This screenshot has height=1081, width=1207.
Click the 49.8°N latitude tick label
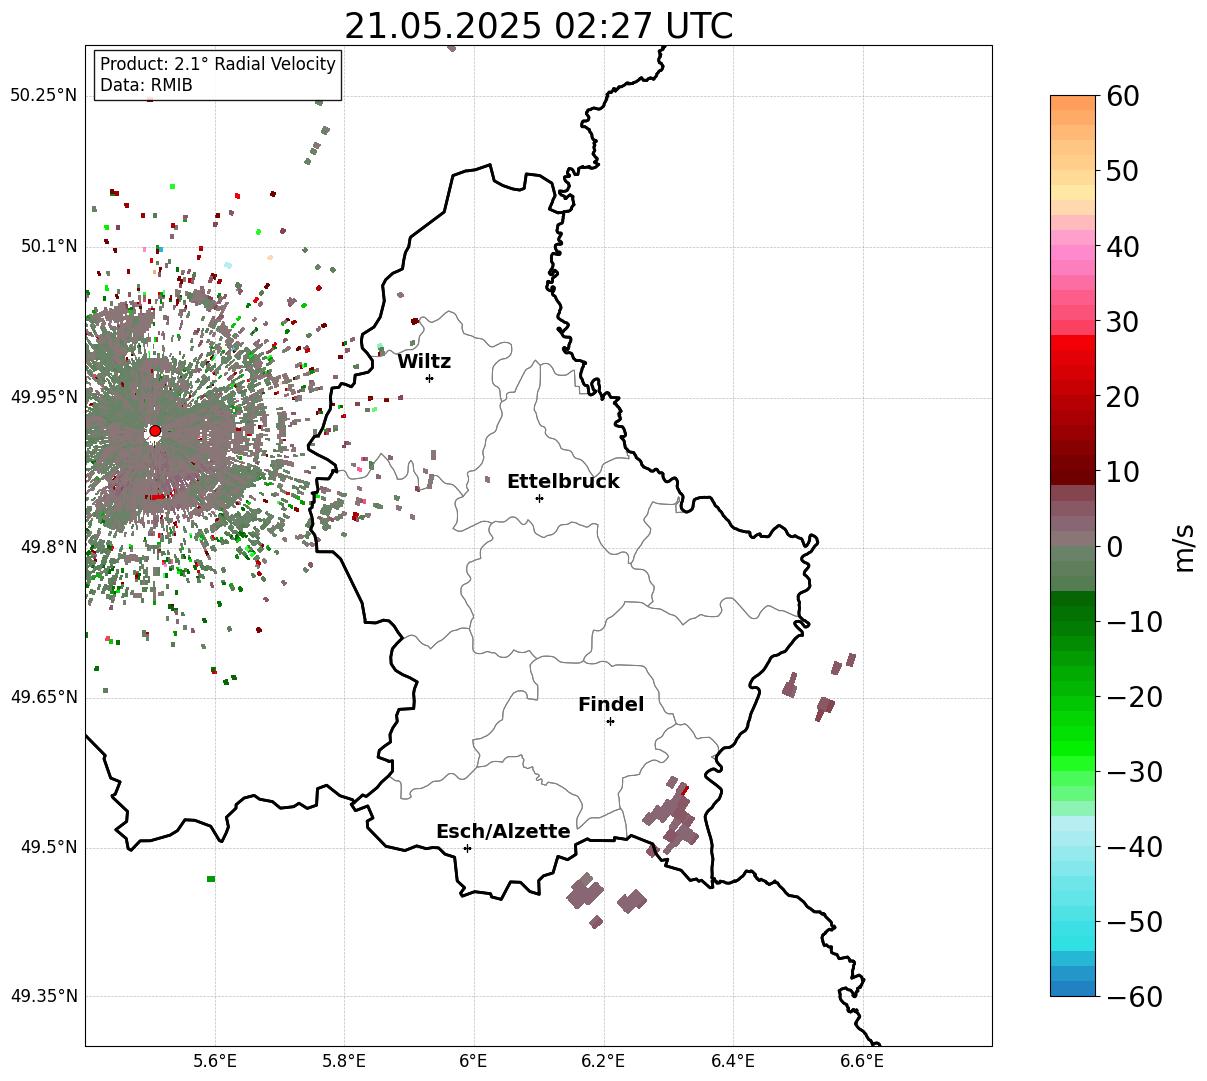pos(48,547)
